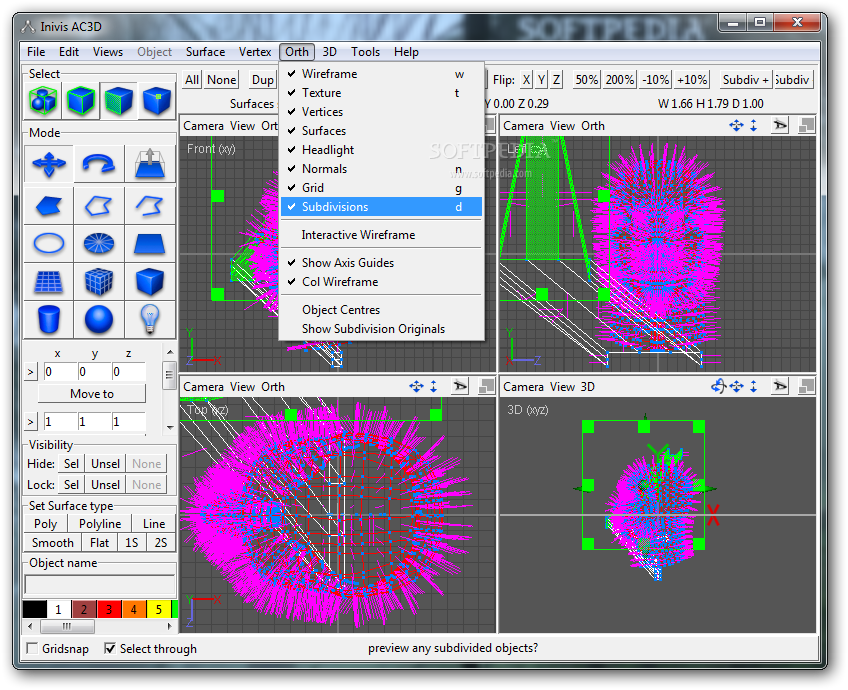Uncheck Select through checkbox
The width and height of the screenshot is (848, 690).
pyautogui.click(x=110, y=648)
